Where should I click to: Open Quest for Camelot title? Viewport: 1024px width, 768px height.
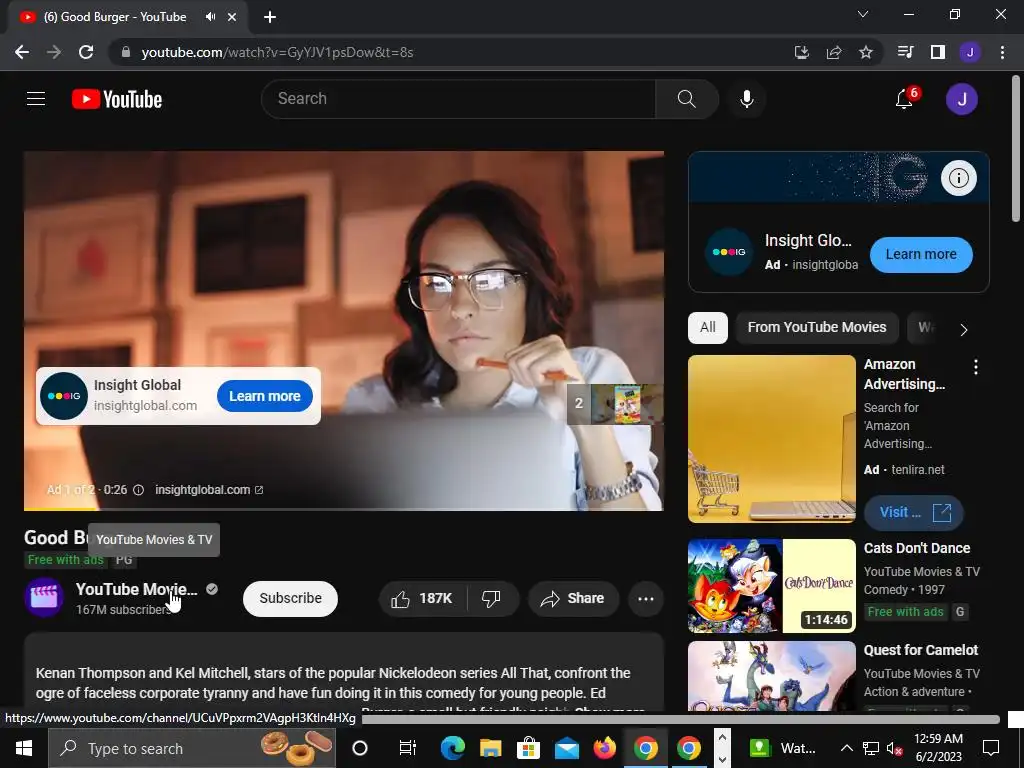pyautogui.click(x=921, y=650)
